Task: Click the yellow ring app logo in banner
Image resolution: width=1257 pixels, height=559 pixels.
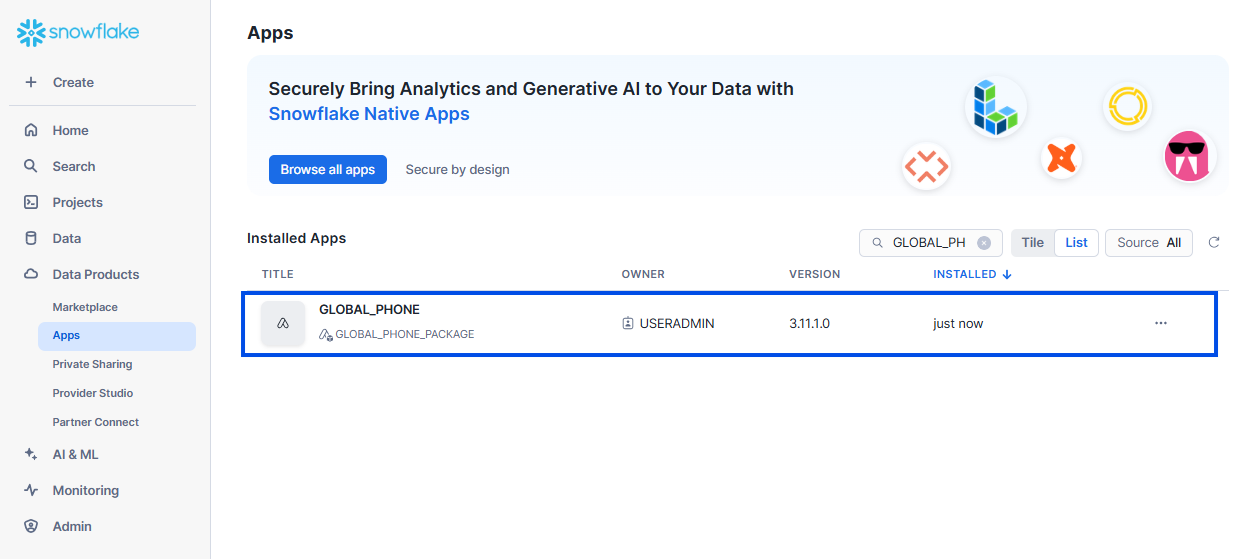Action: (1128, 105)
